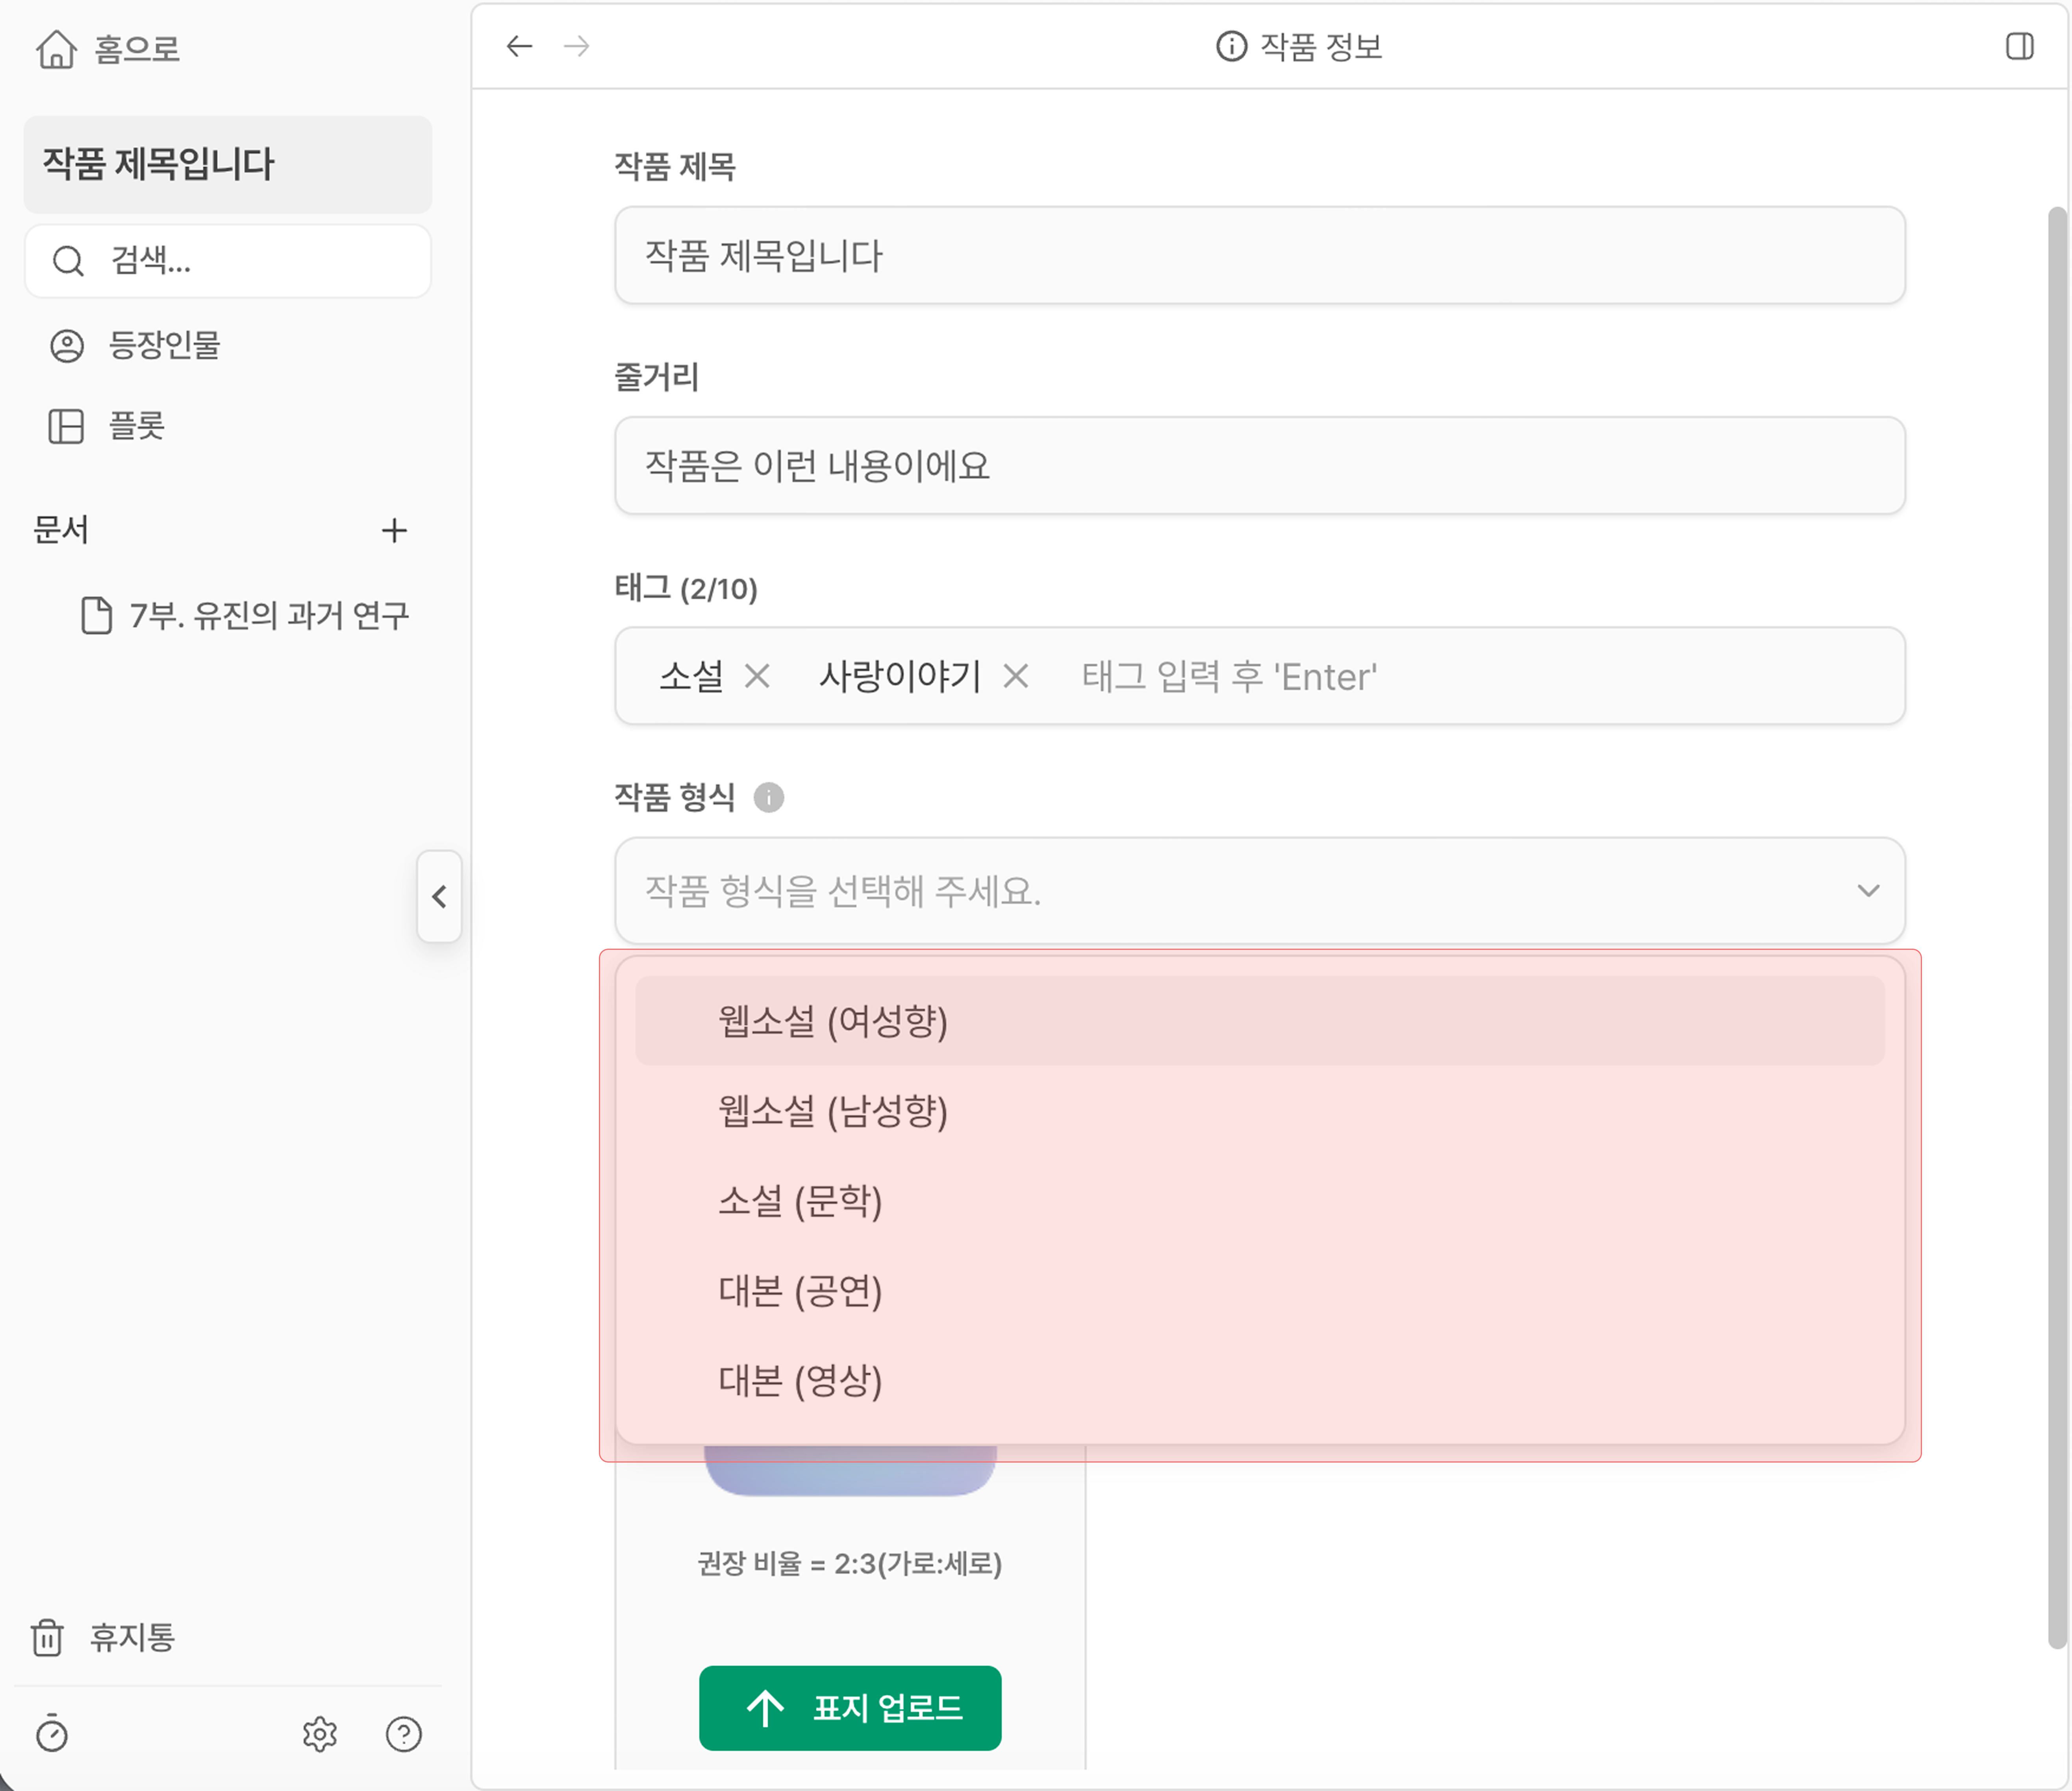2072x1791 pixels.
Task: Go forward with the right arrow
Action: click(577, 46)
